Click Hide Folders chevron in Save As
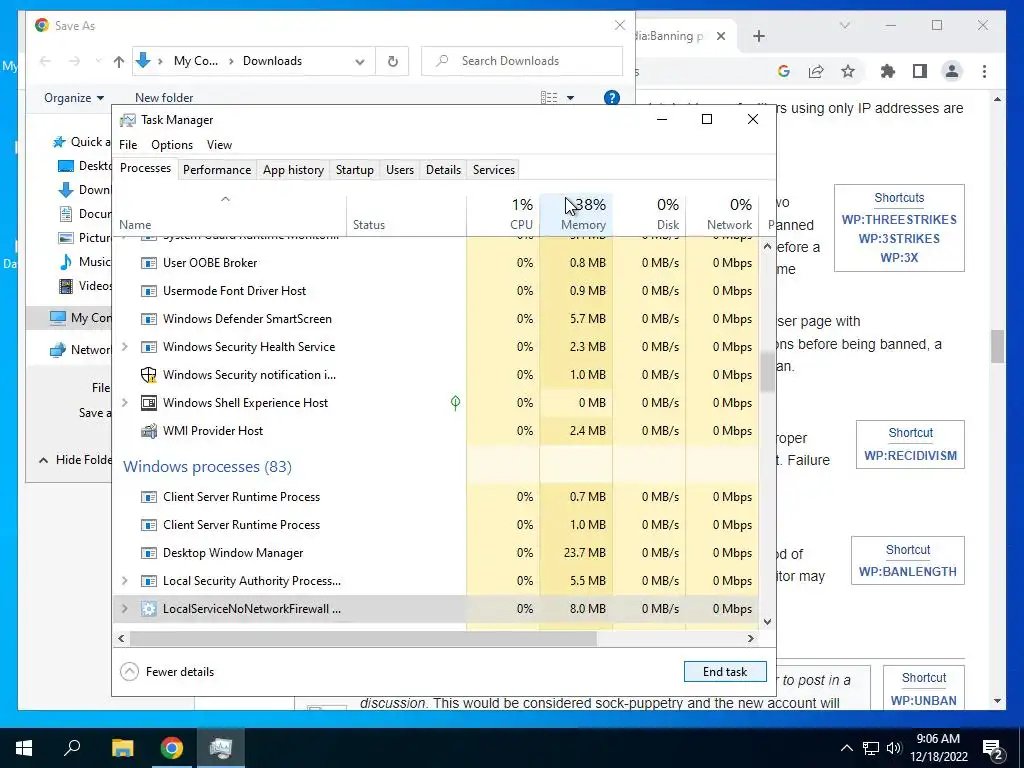This screenshot has width=1024, height=768. pos(43,460)
